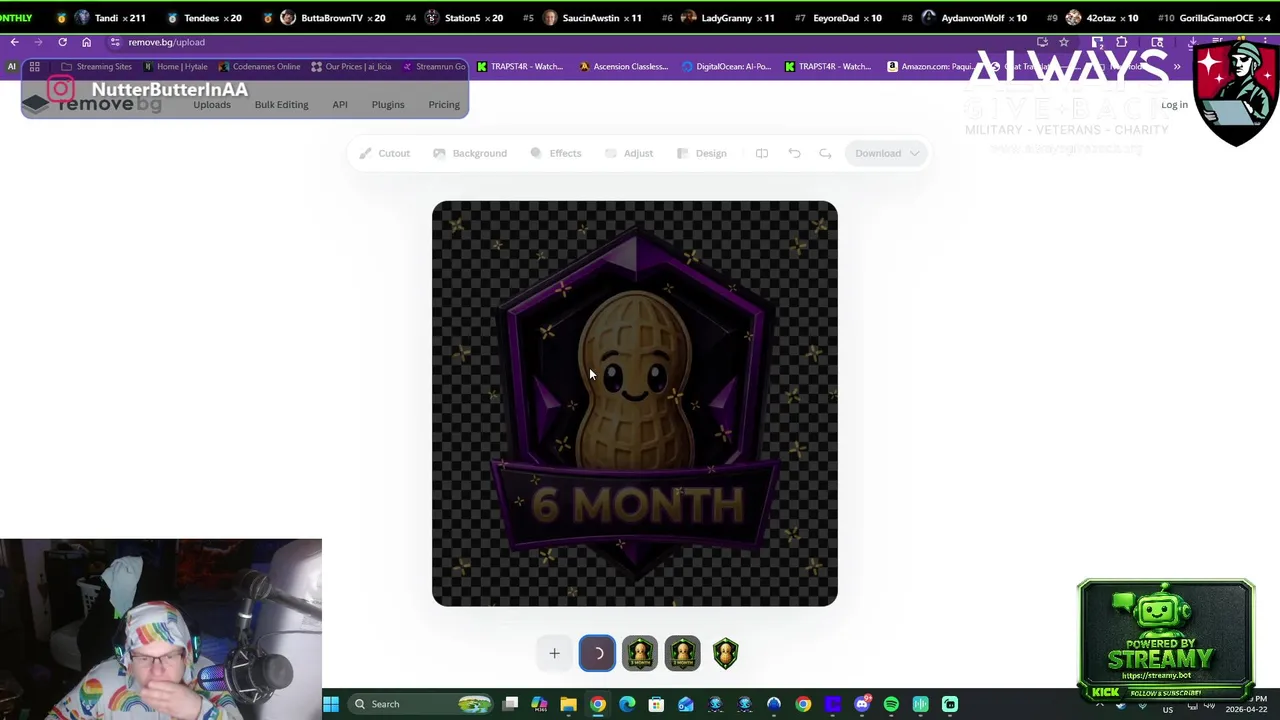Viewport: 1280px width, 720px height.
Task: Open the Plugins menu item
Action: tap(388, 104)
